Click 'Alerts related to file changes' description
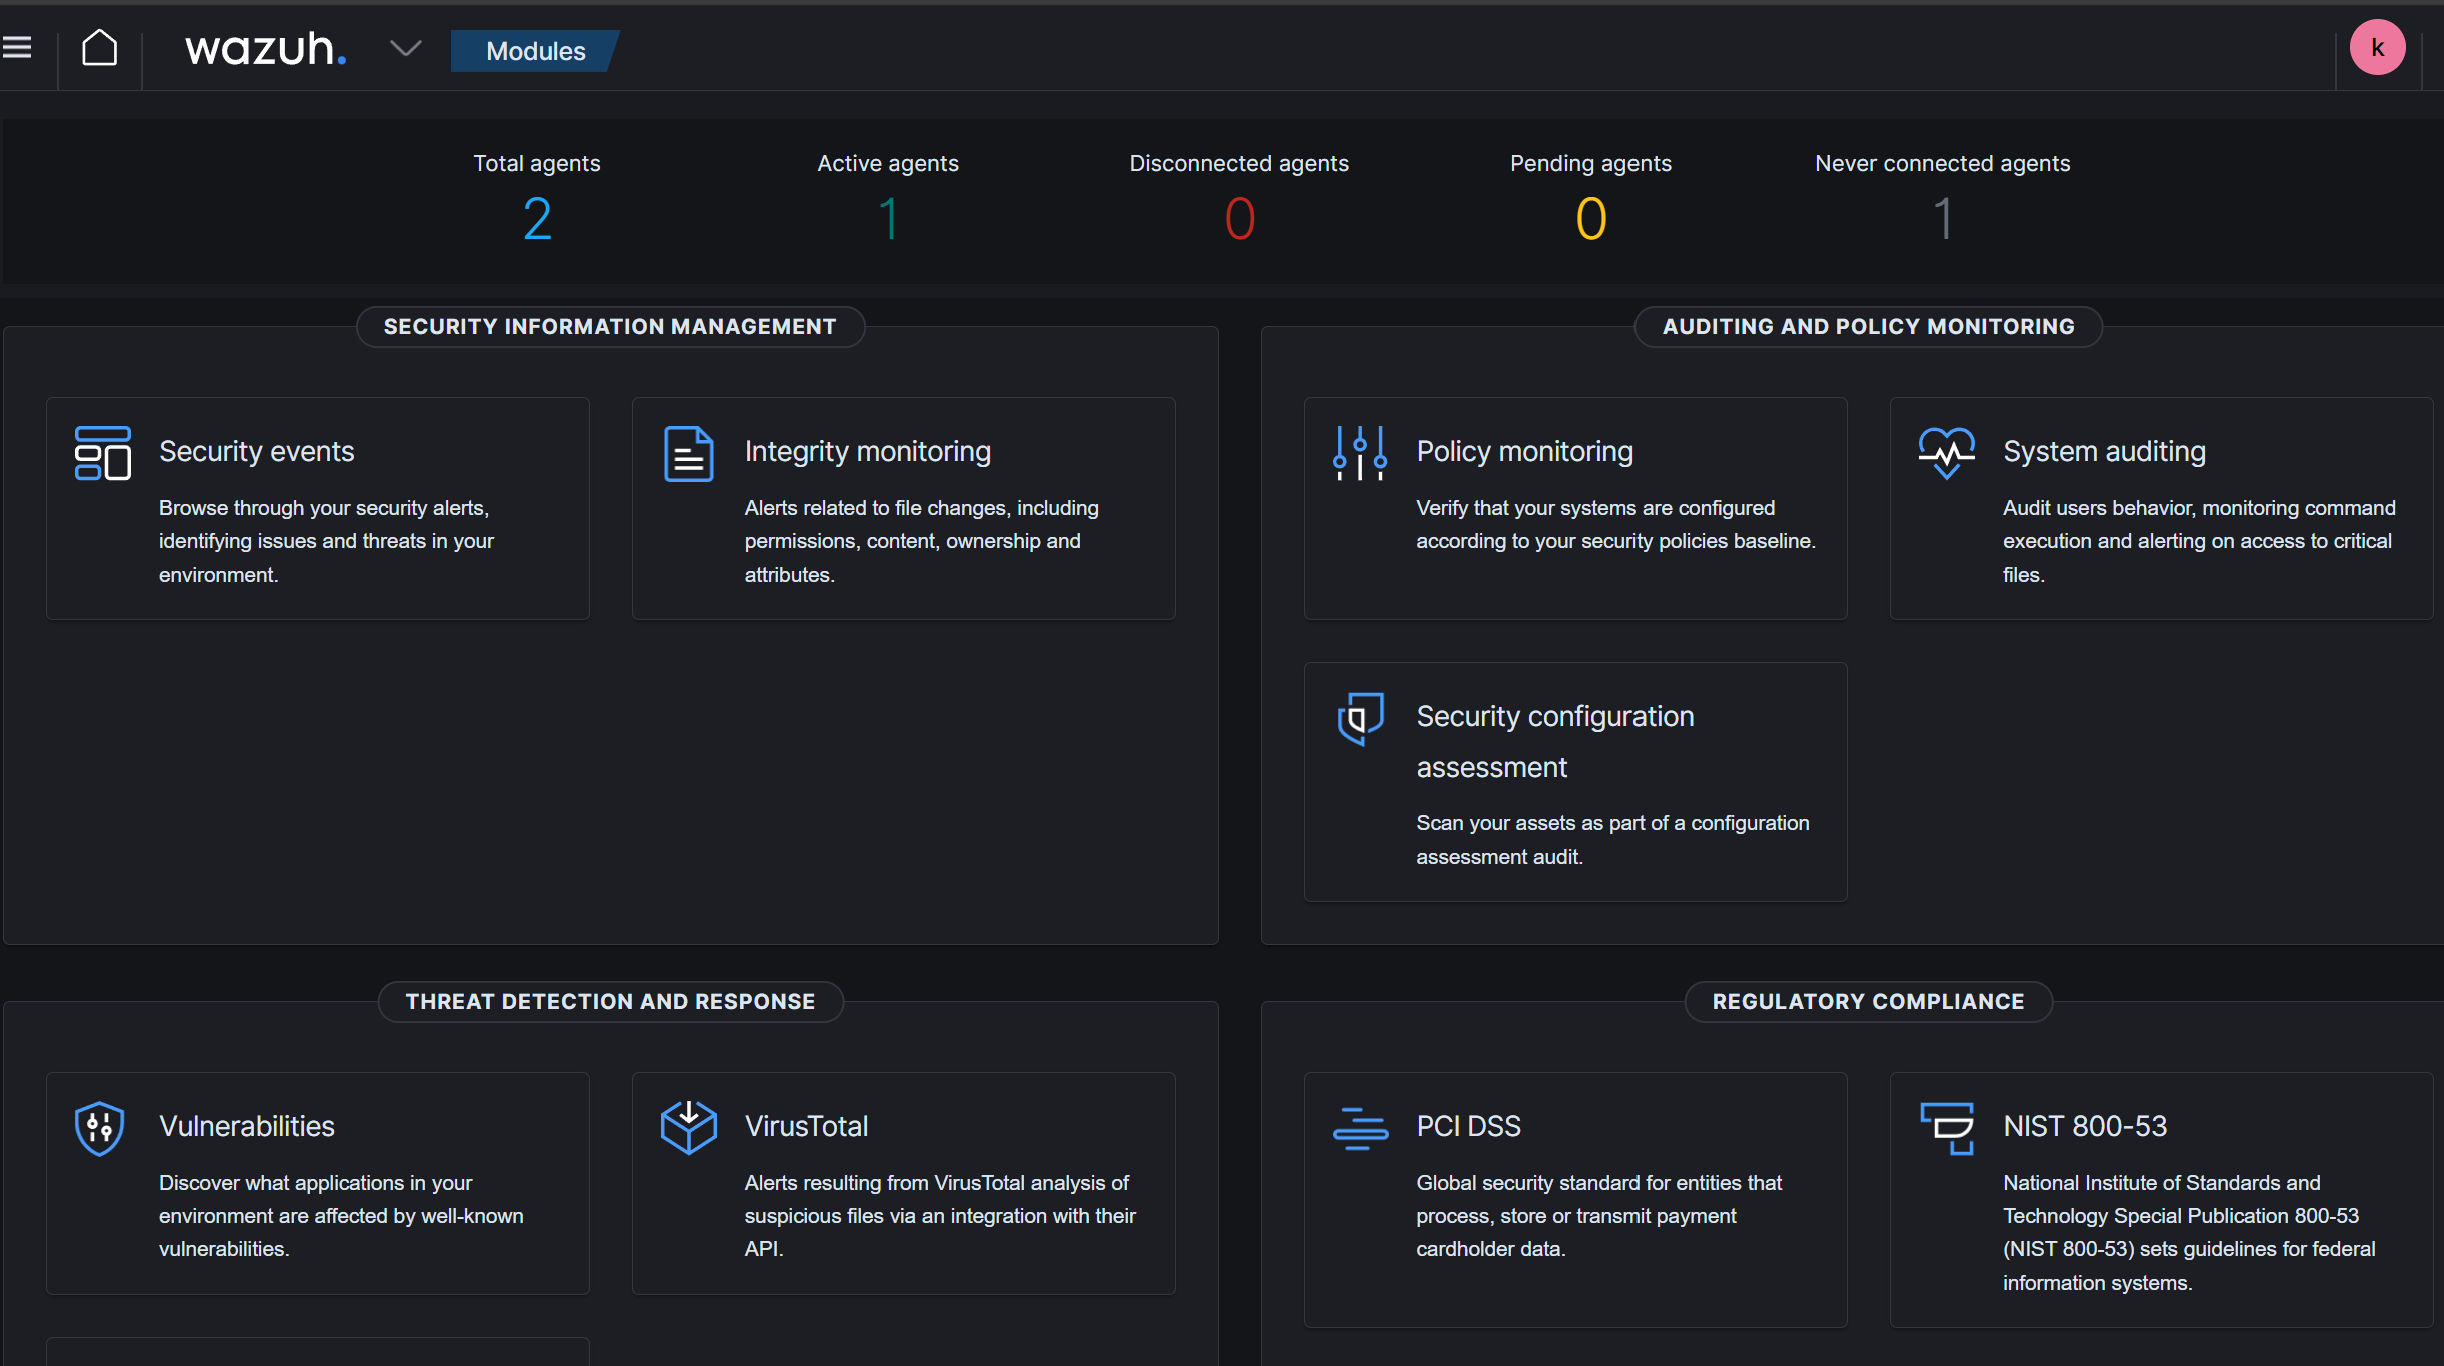2444x1366 pixels. pos(921,541)
